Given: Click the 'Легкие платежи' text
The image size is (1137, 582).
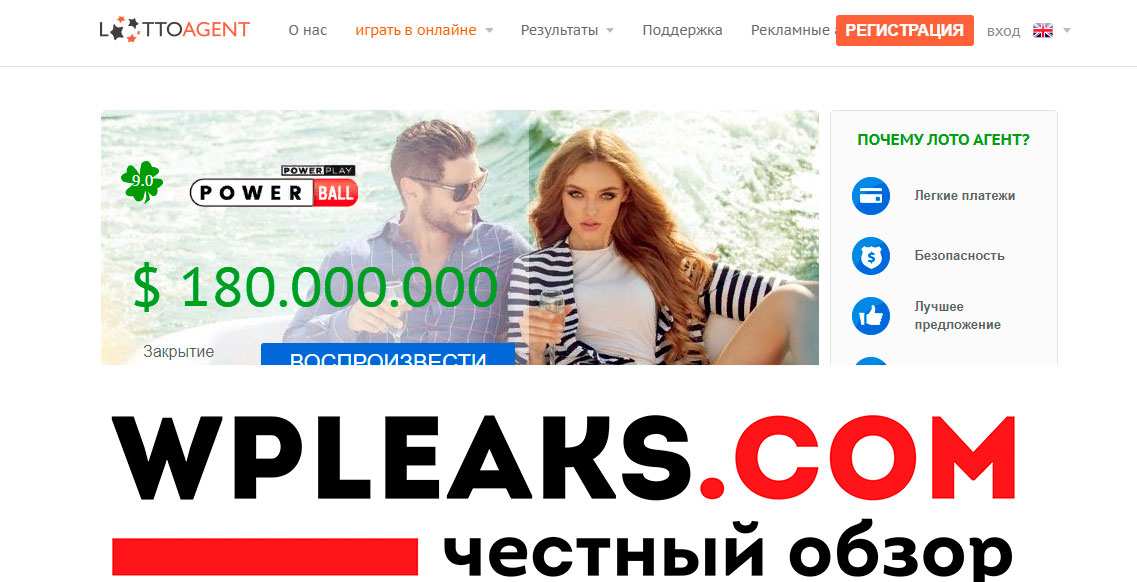Looking at the screenshot, I should tap(964, 196).
